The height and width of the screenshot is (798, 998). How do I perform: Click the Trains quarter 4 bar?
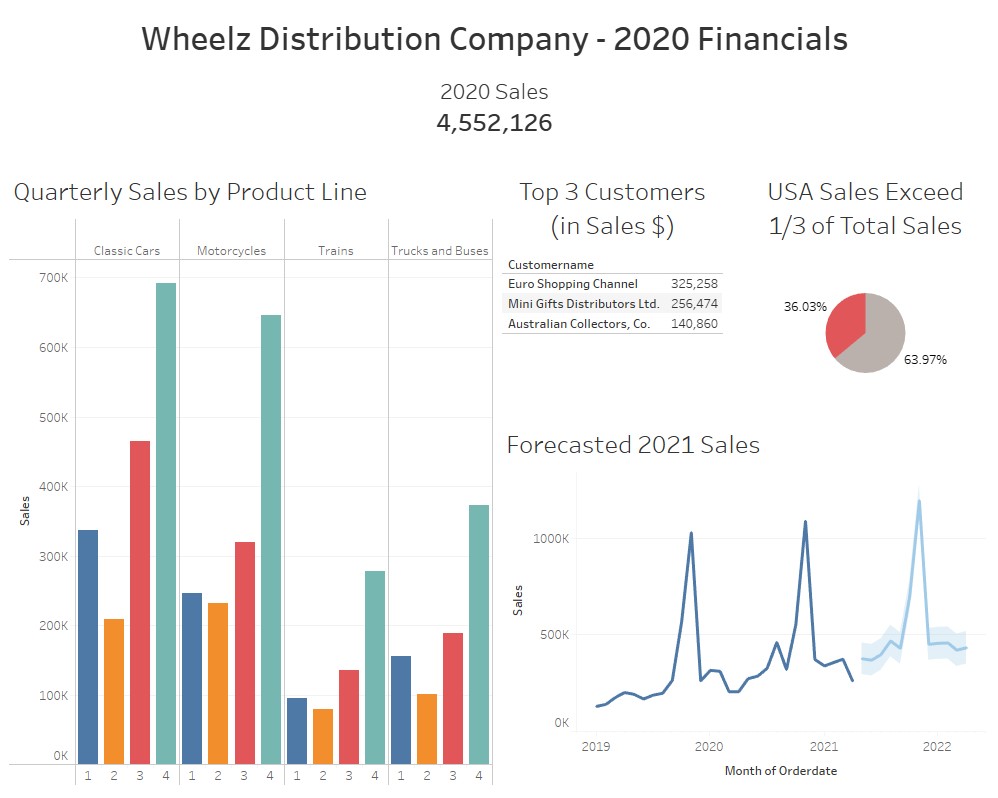pyautogui.click(x=374, y=667)
